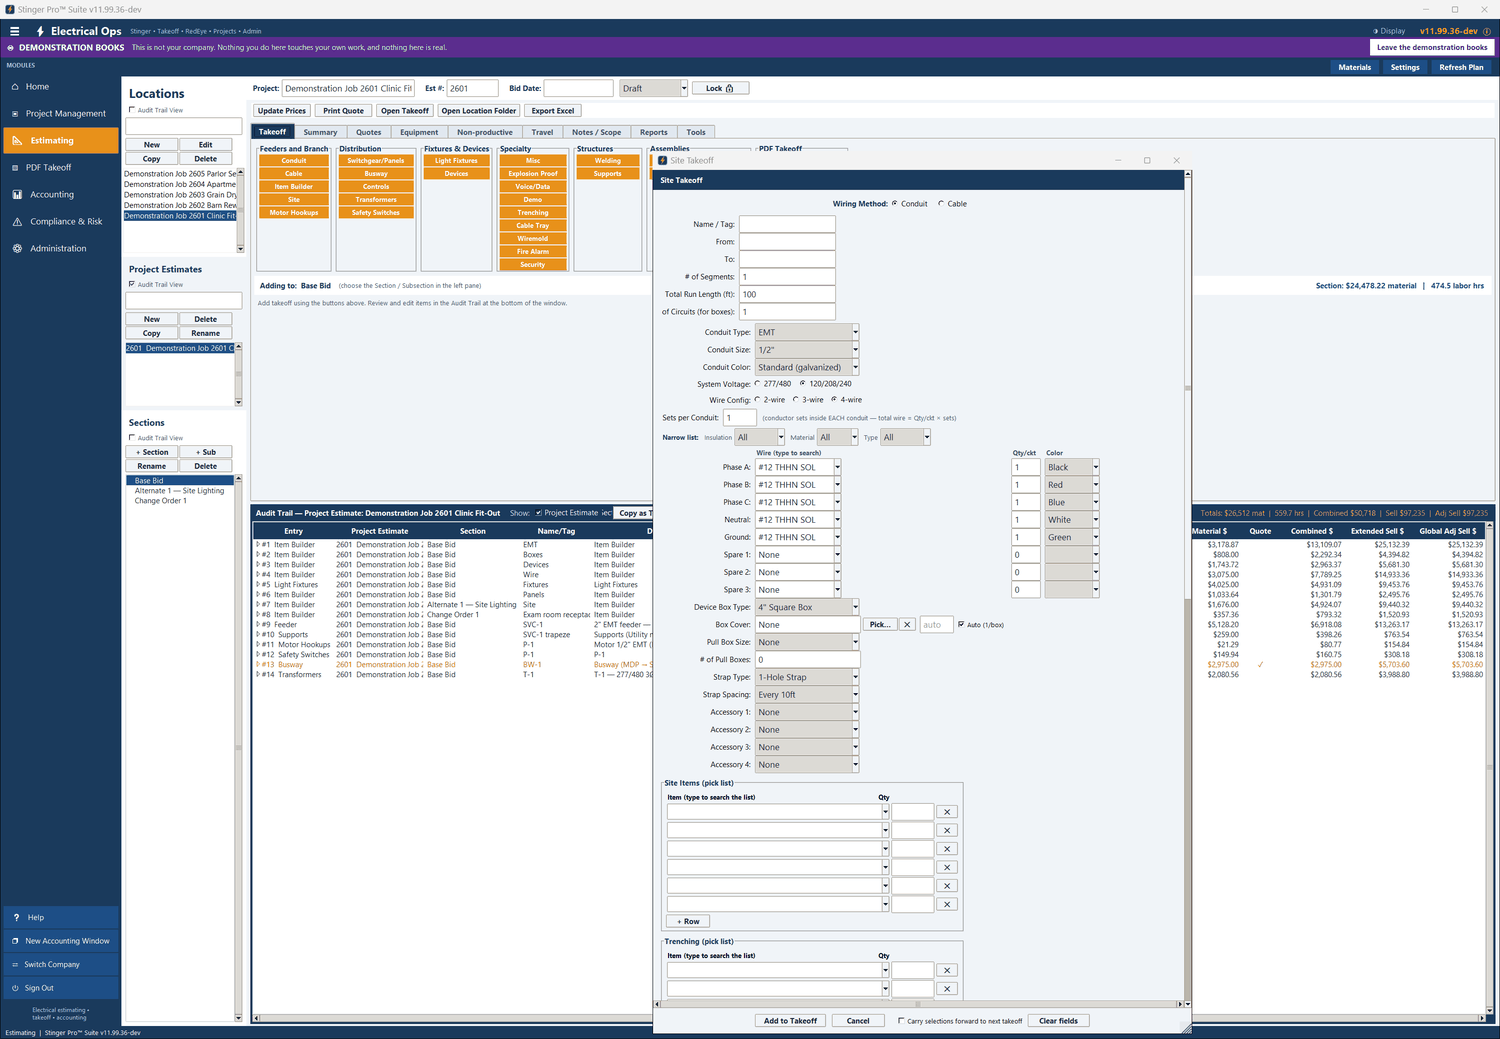The image size is (1500, 1039).
Task: Remove the first Site Items row
Action: coord(947,812)
